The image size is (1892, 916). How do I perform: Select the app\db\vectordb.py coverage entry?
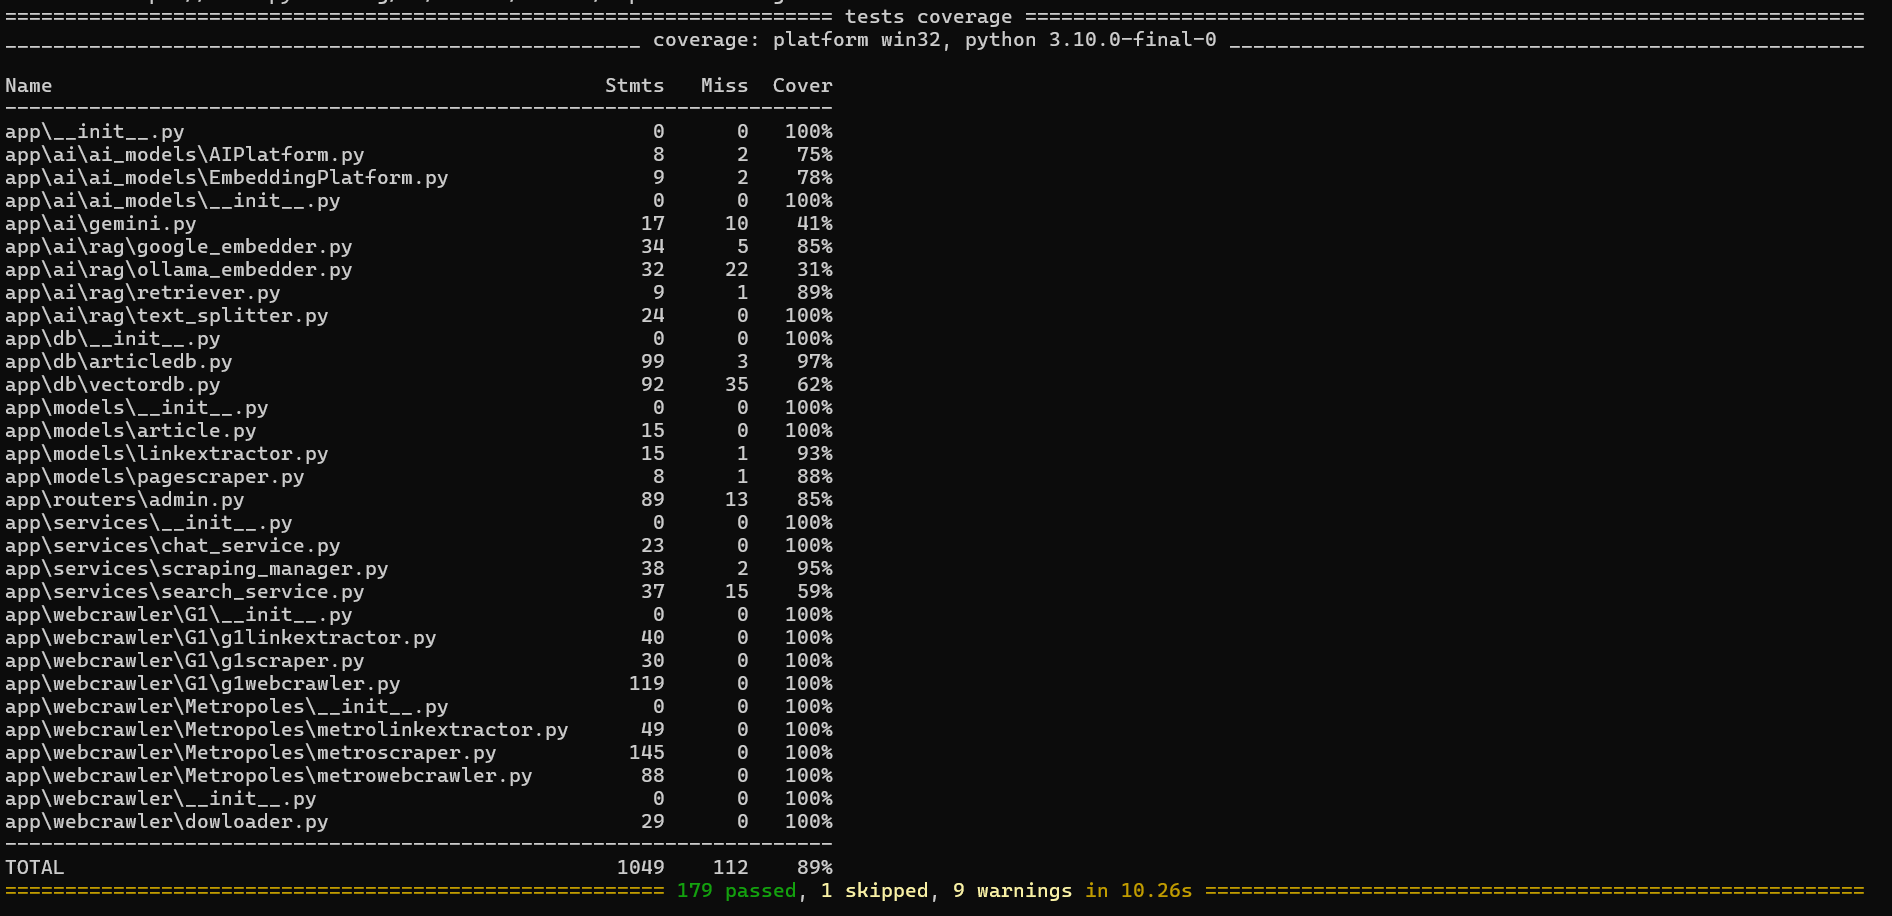tap(108, 384)
